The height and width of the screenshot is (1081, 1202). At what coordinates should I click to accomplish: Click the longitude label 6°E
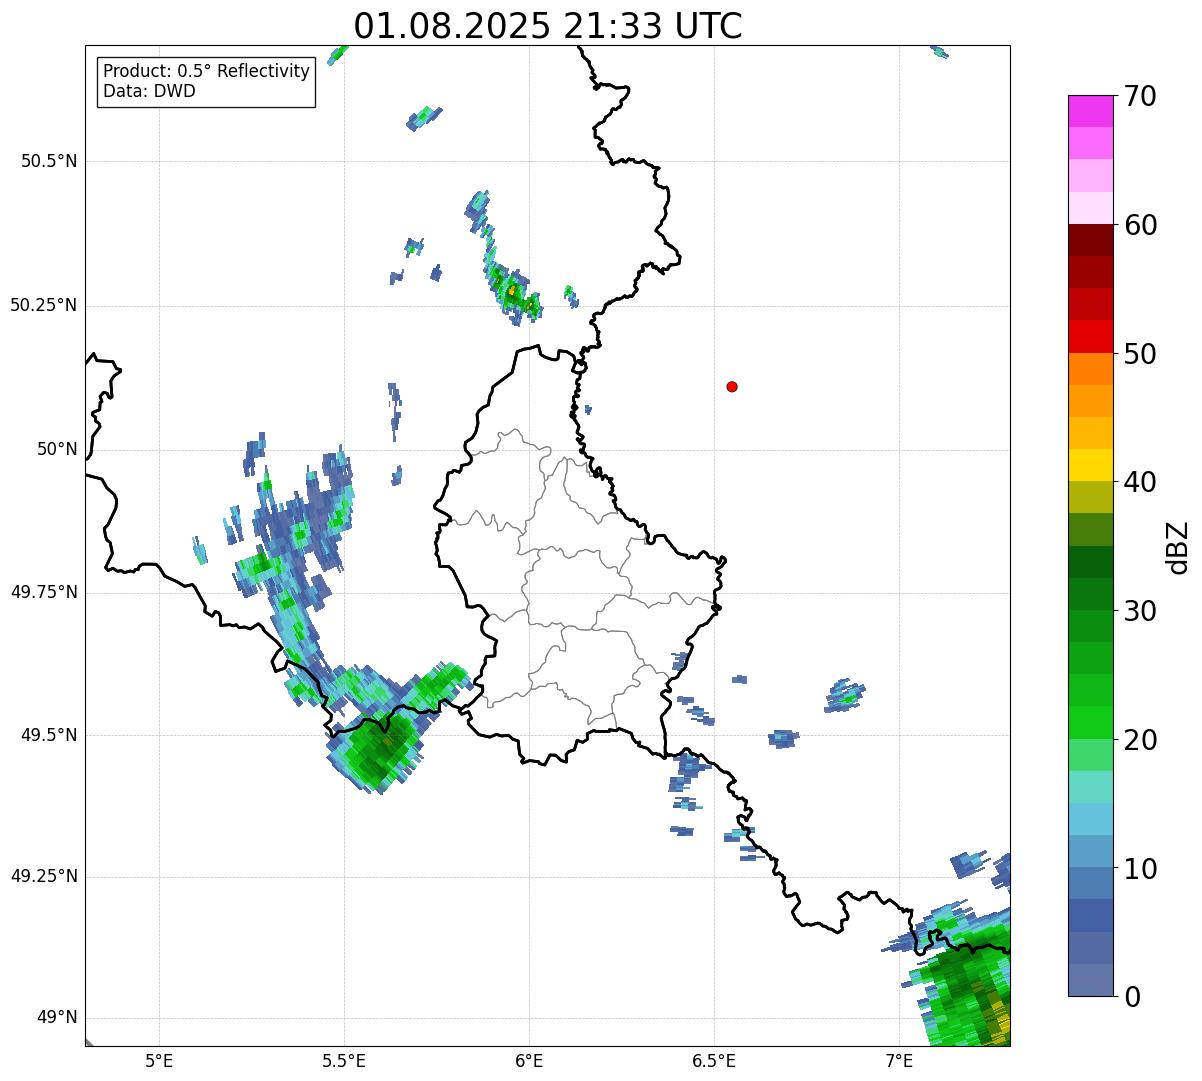(529, 1061)
